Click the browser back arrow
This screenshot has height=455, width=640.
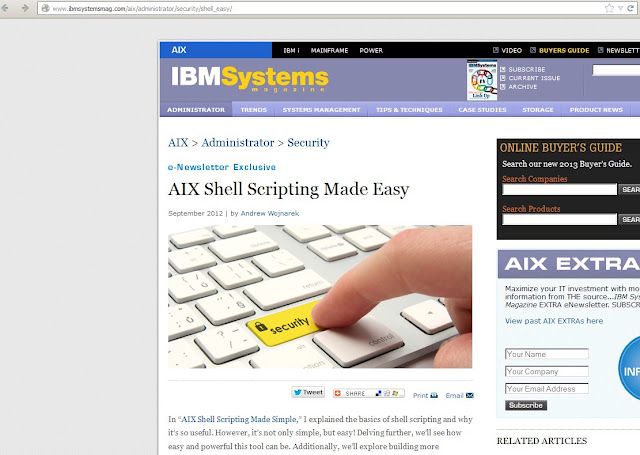(x=5, y=8)
